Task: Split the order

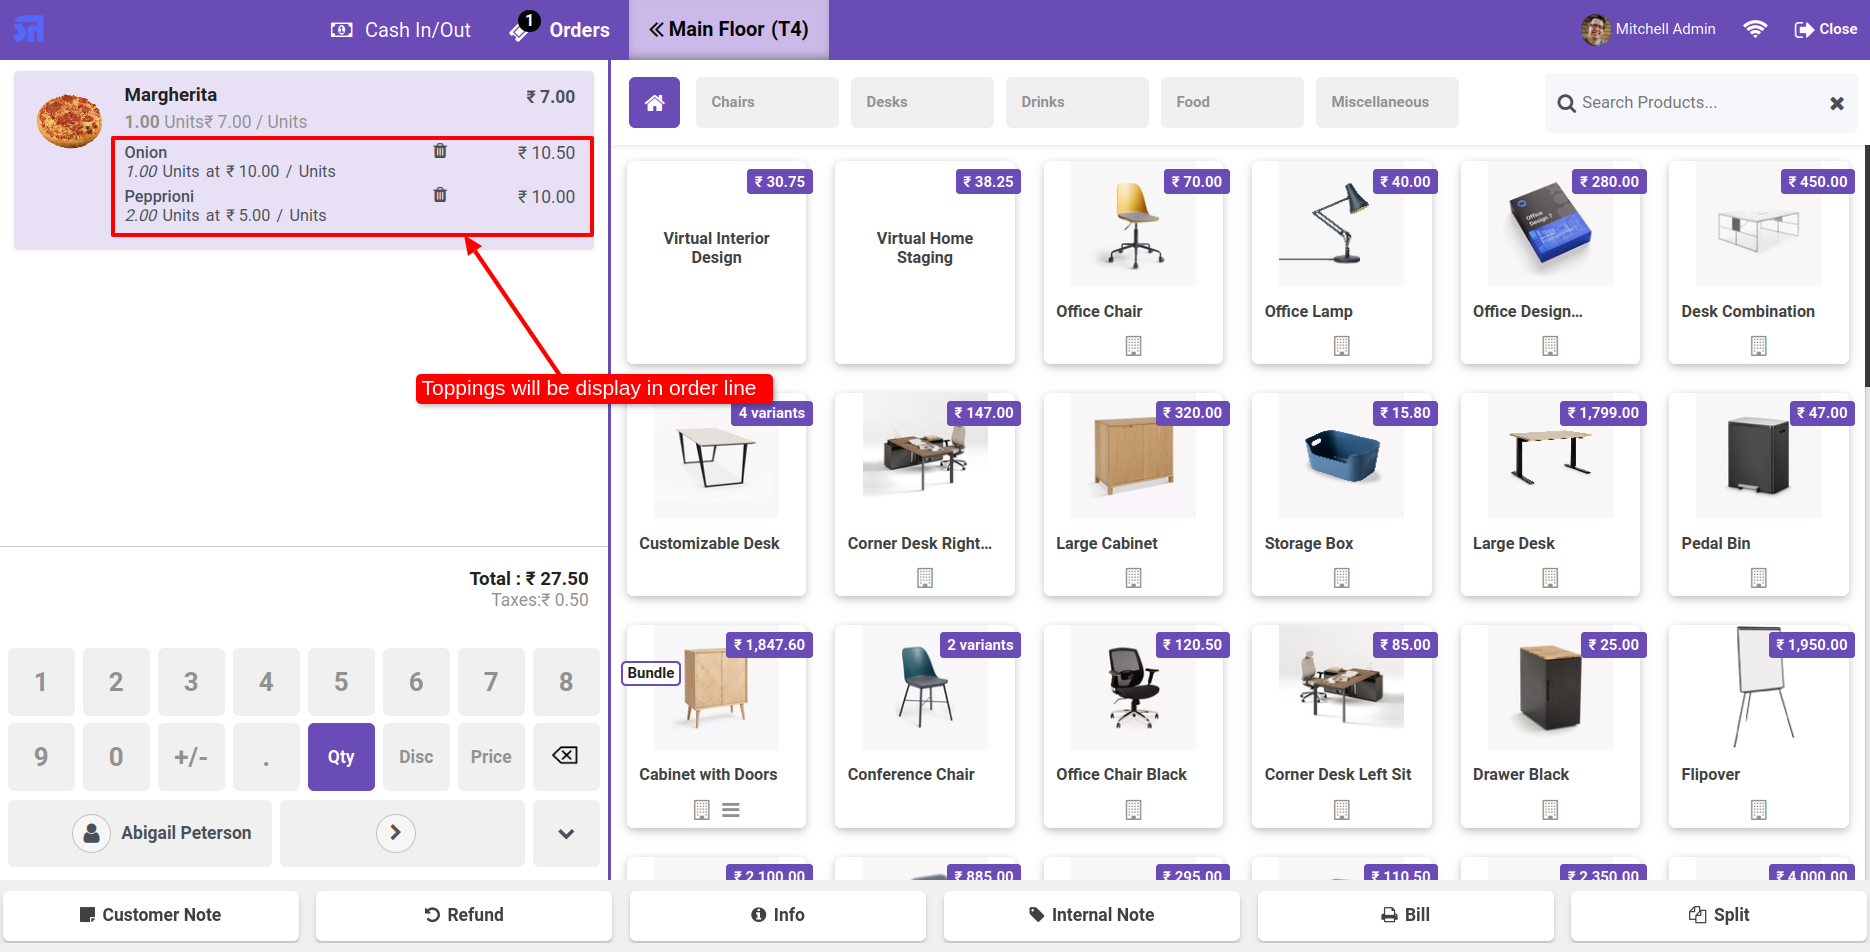Action: pyautogui.click(x=1719, y=915)
